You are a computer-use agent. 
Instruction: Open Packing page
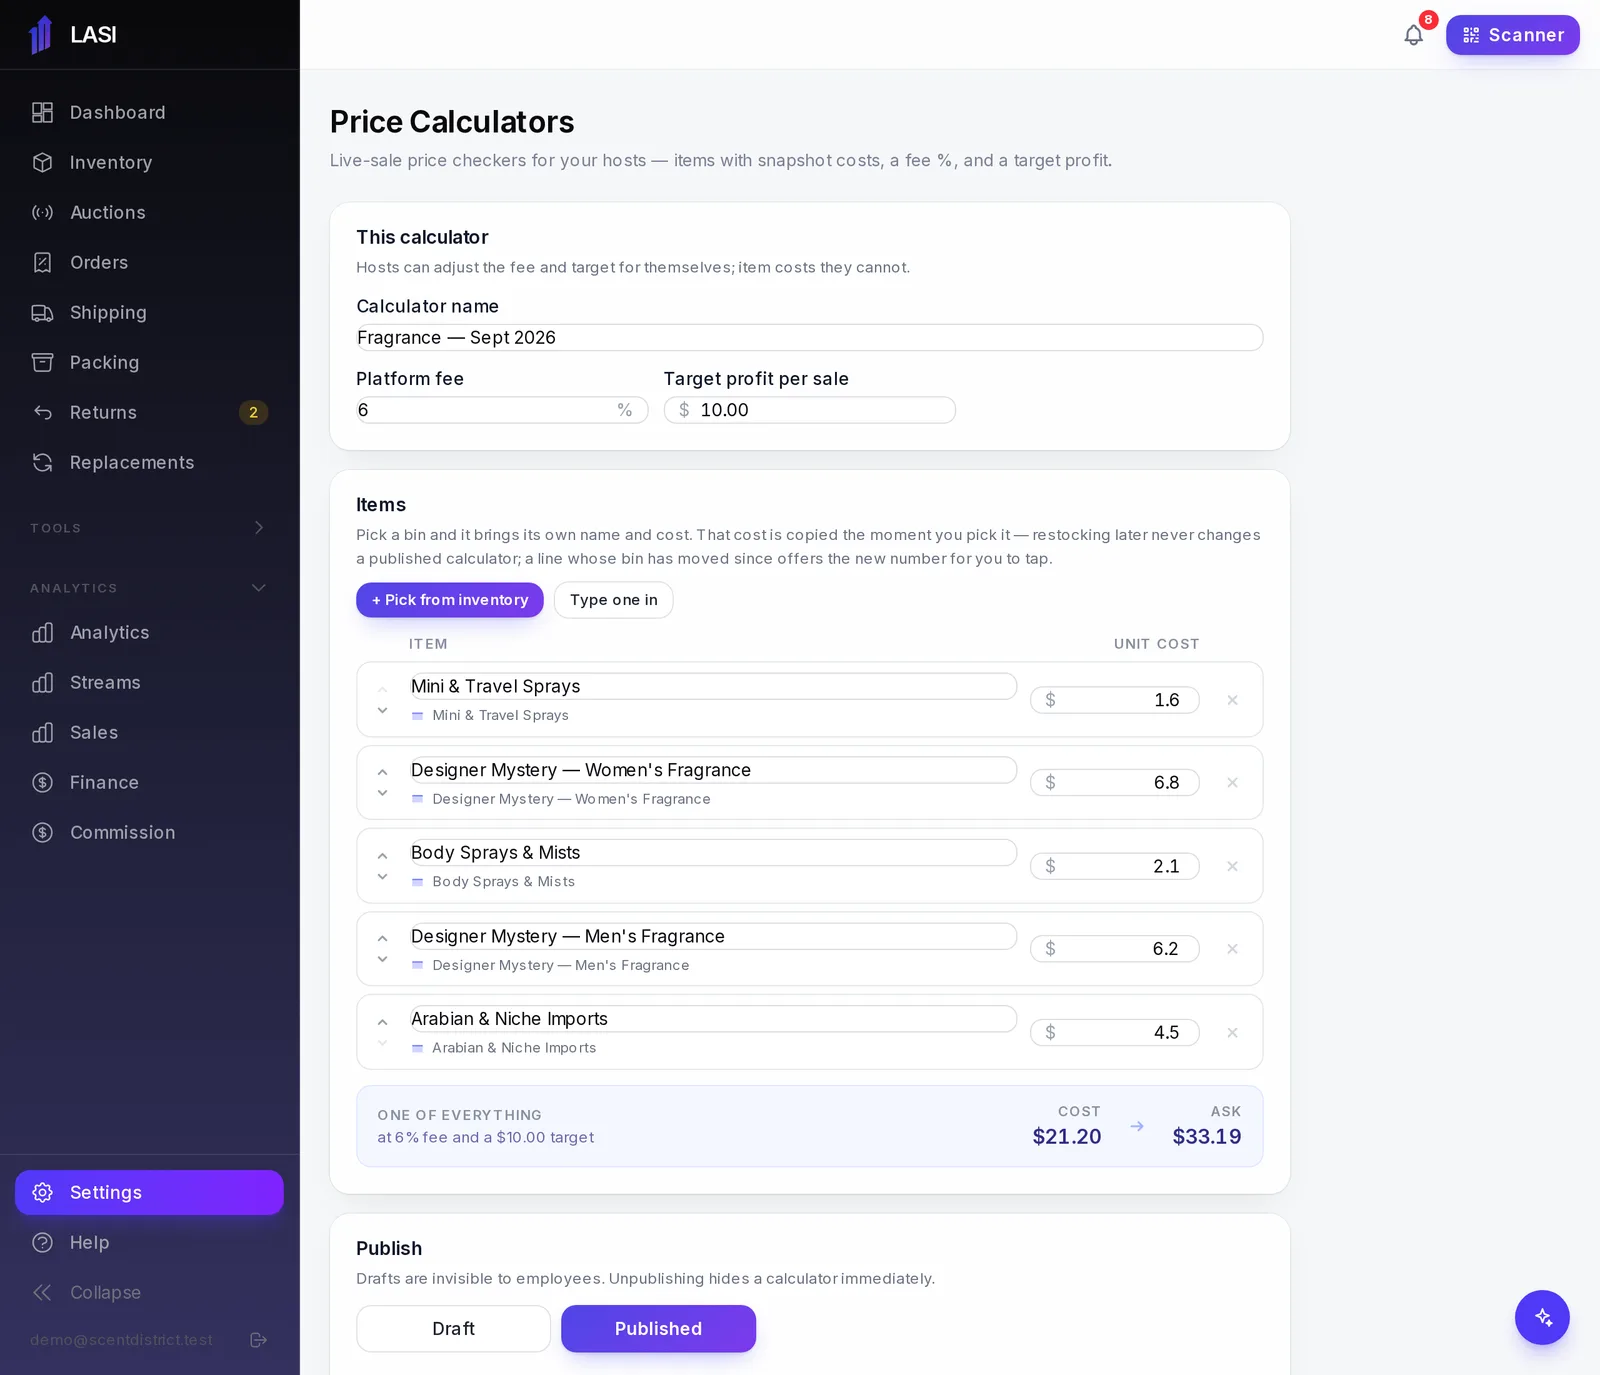[x=149, y=363]
